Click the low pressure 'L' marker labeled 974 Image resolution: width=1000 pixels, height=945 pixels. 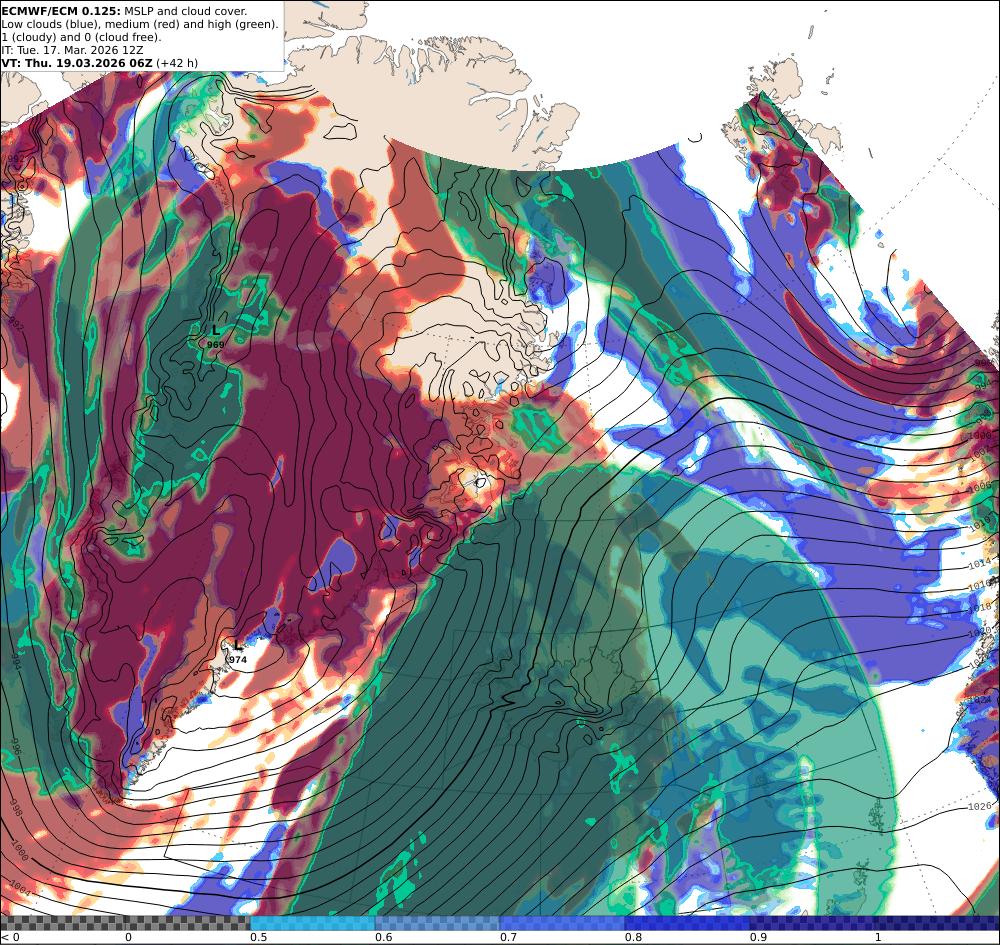pos(238,646)
